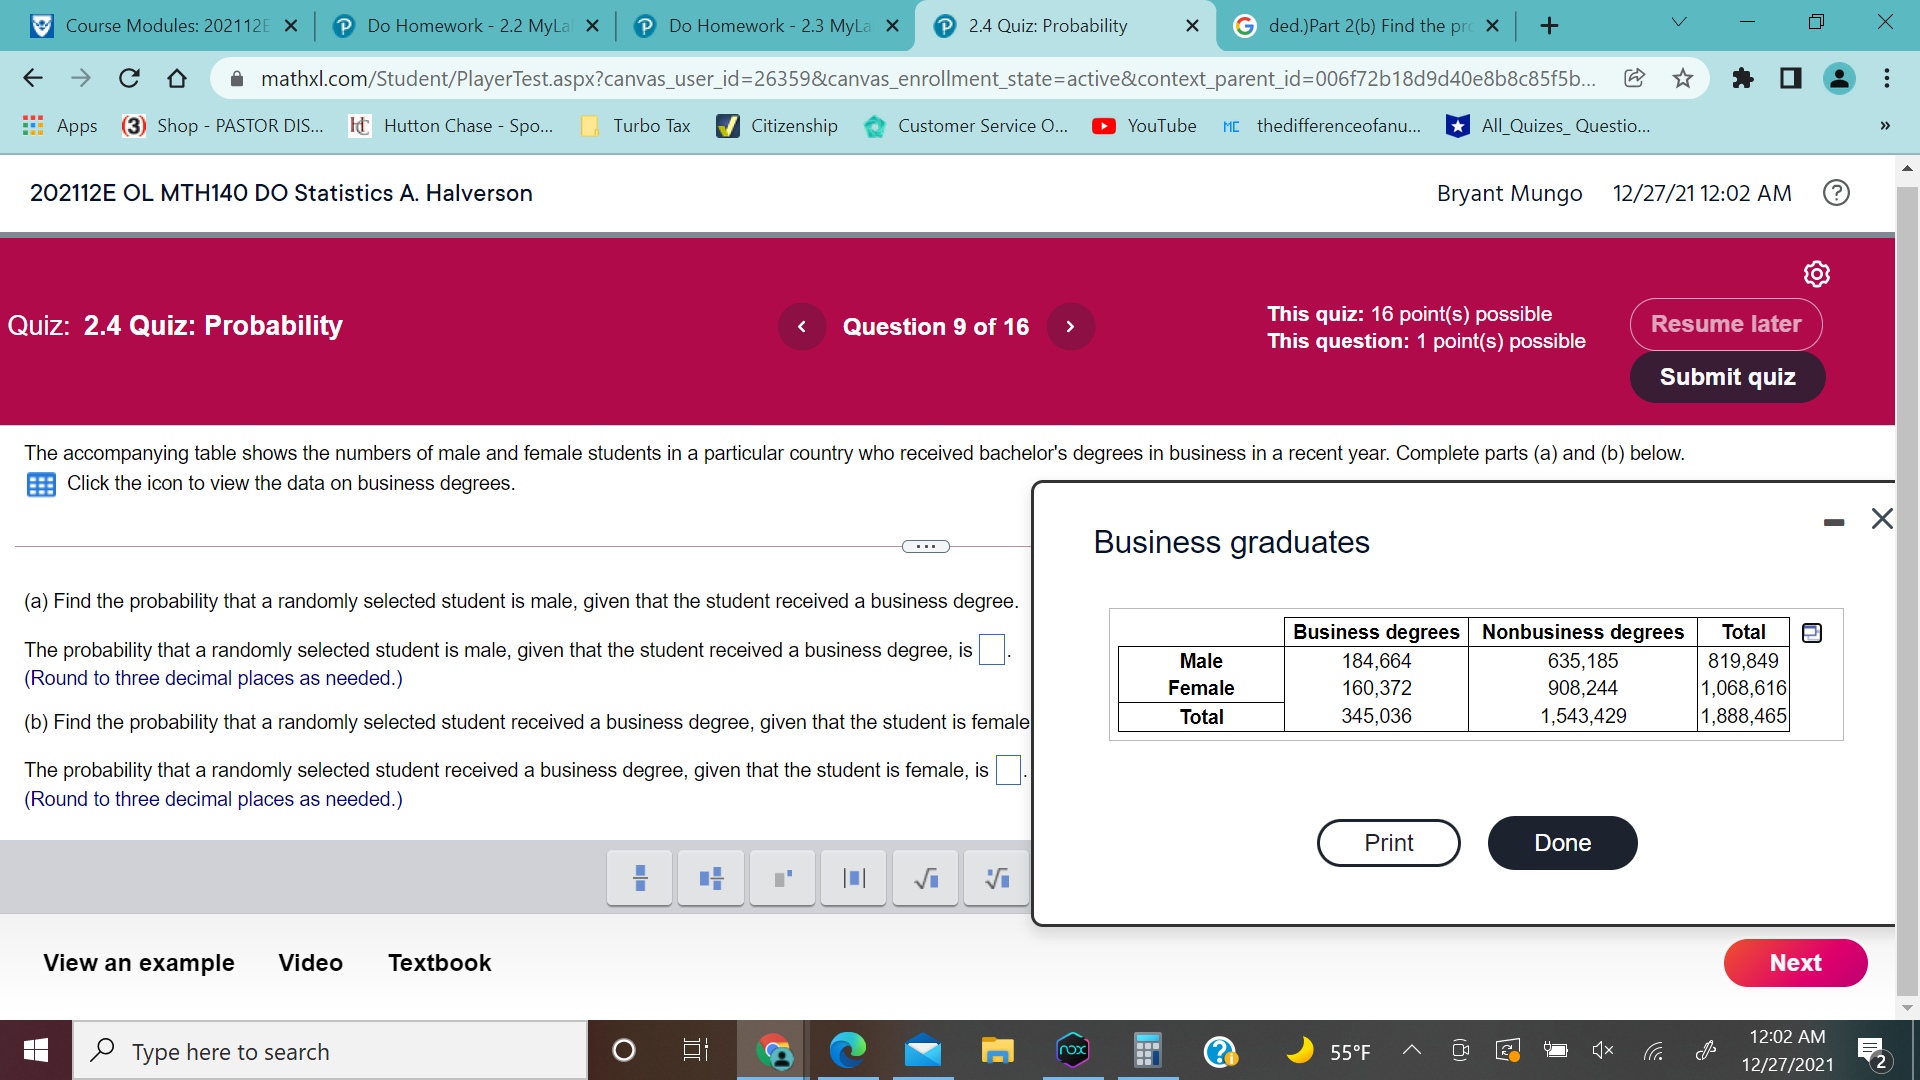Select the nth root icon
Screen dimensions: 1920x1080
coord(996,878)
